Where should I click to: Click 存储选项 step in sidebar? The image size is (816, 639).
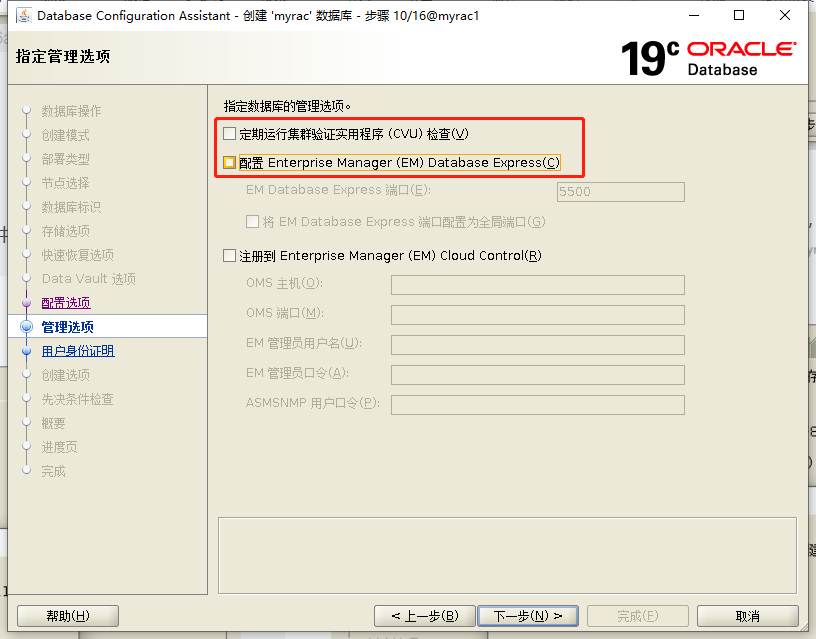pyautogui.click(x=66, y=231)
